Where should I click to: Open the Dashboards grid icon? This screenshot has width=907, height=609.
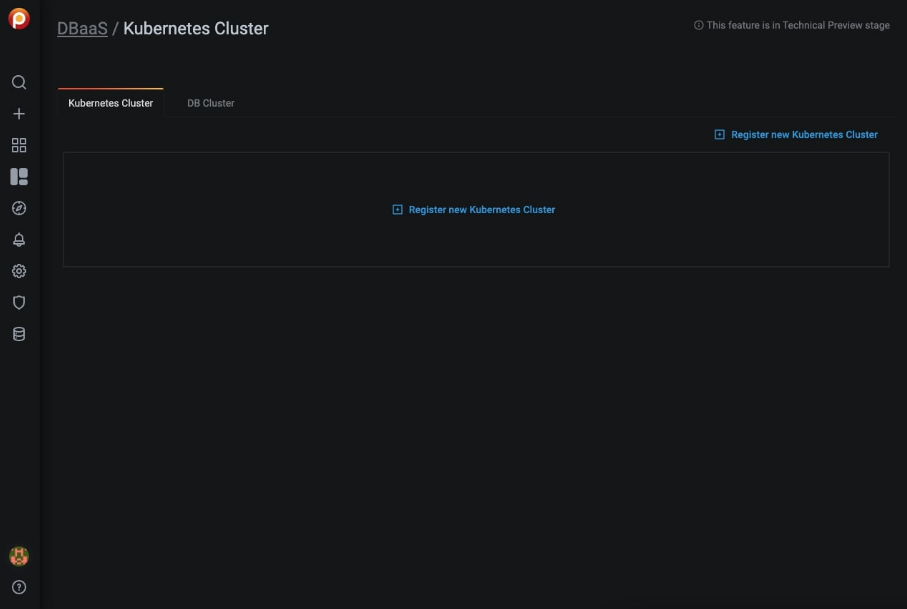[19, 145]
